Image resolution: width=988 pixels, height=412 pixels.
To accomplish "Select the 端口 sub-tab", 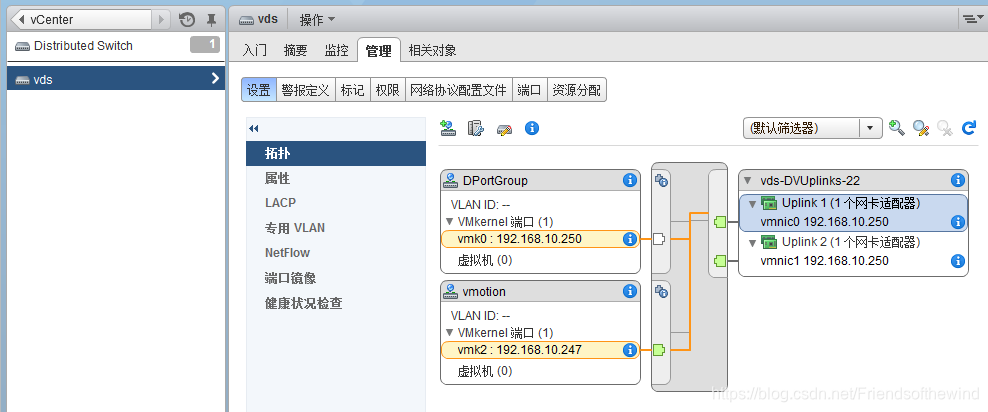I will 529,90.
